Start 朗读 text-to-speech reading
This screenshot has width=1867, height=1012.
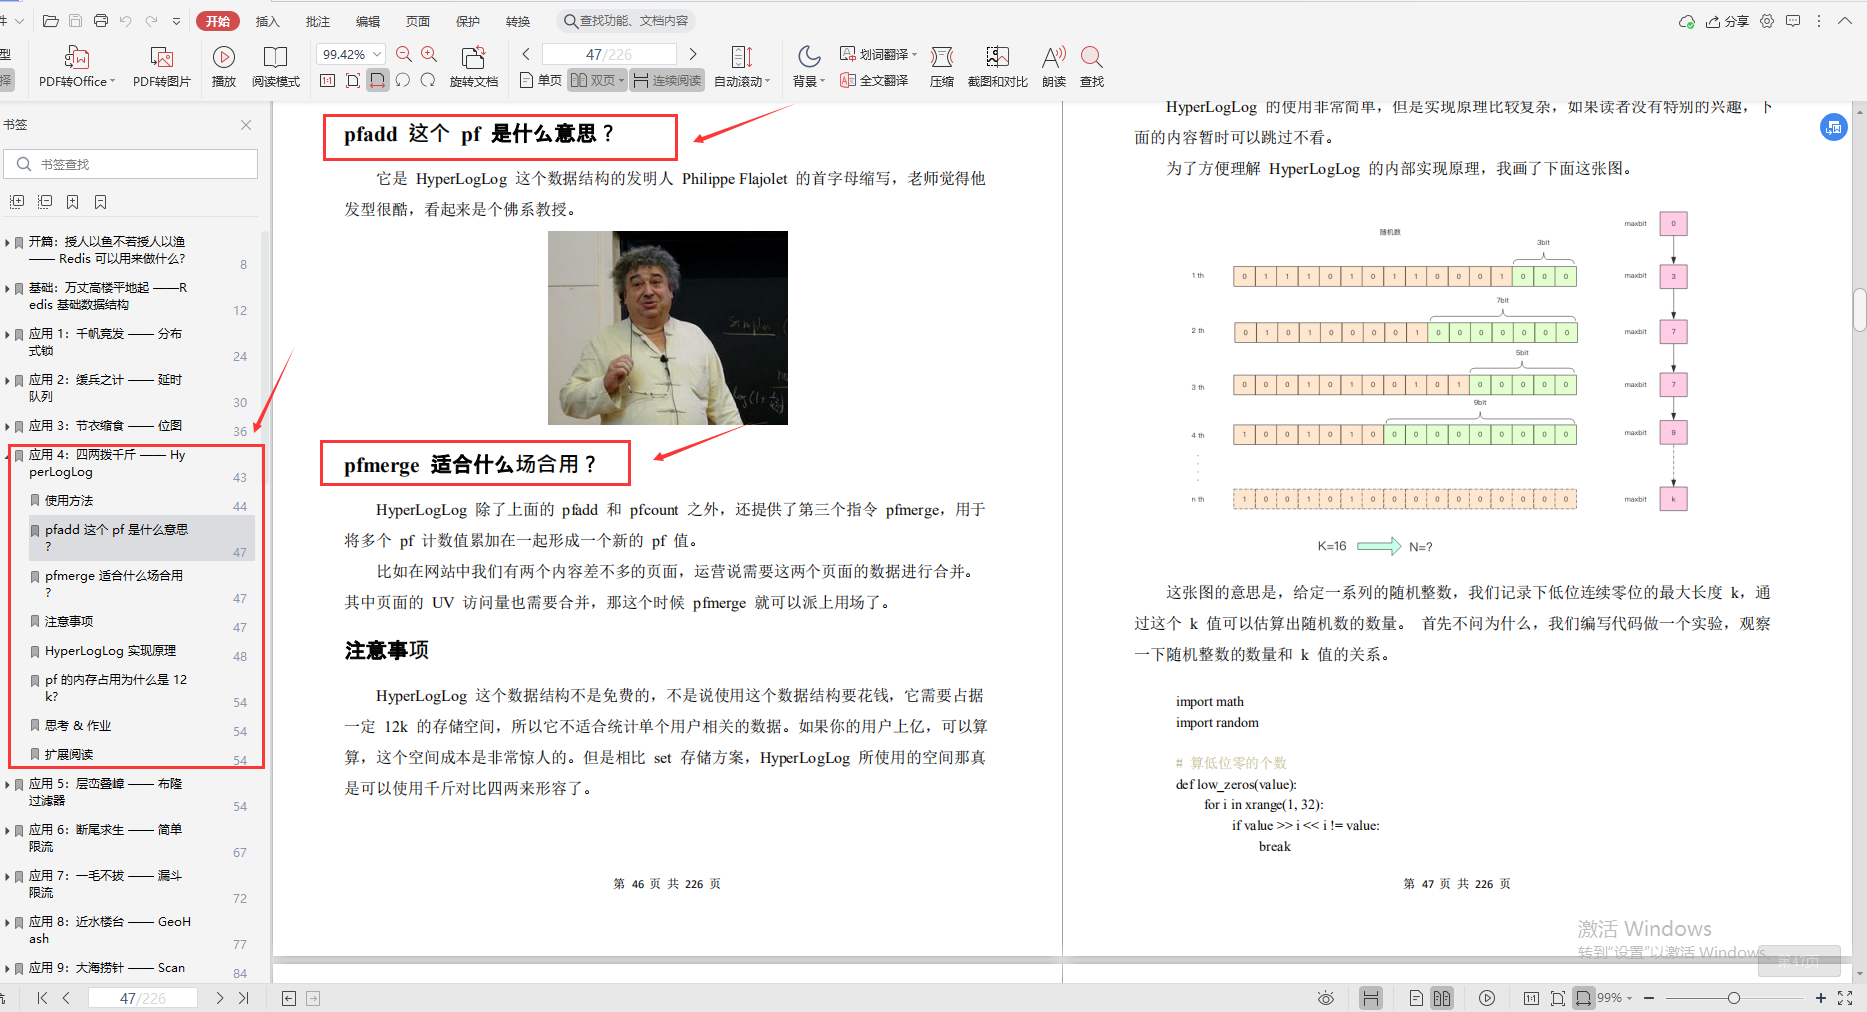point(1052,66)
